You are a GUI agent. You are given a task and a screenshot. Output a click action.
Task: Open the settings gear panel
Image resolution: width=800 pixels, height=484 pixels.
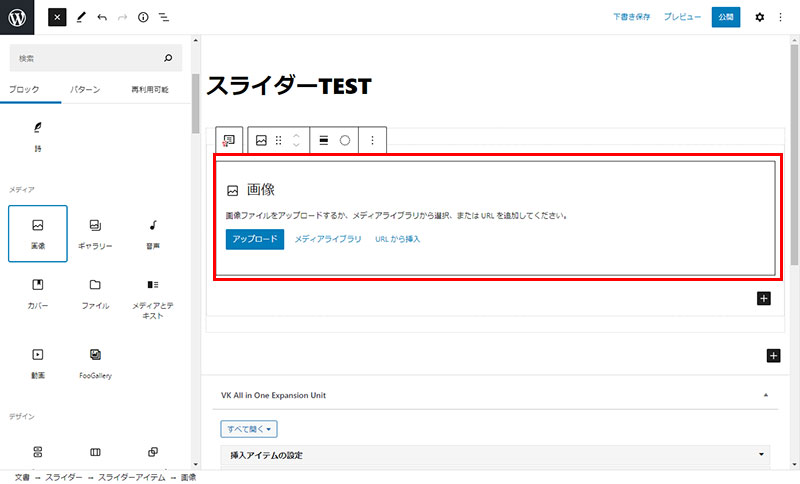click(759, 18)
